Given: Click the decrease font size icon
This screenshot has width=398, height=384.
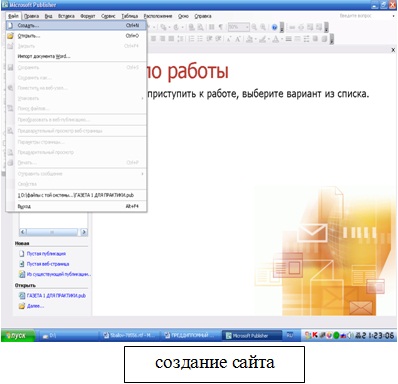Looking at the screenshot, I should (x=229, y=39).
